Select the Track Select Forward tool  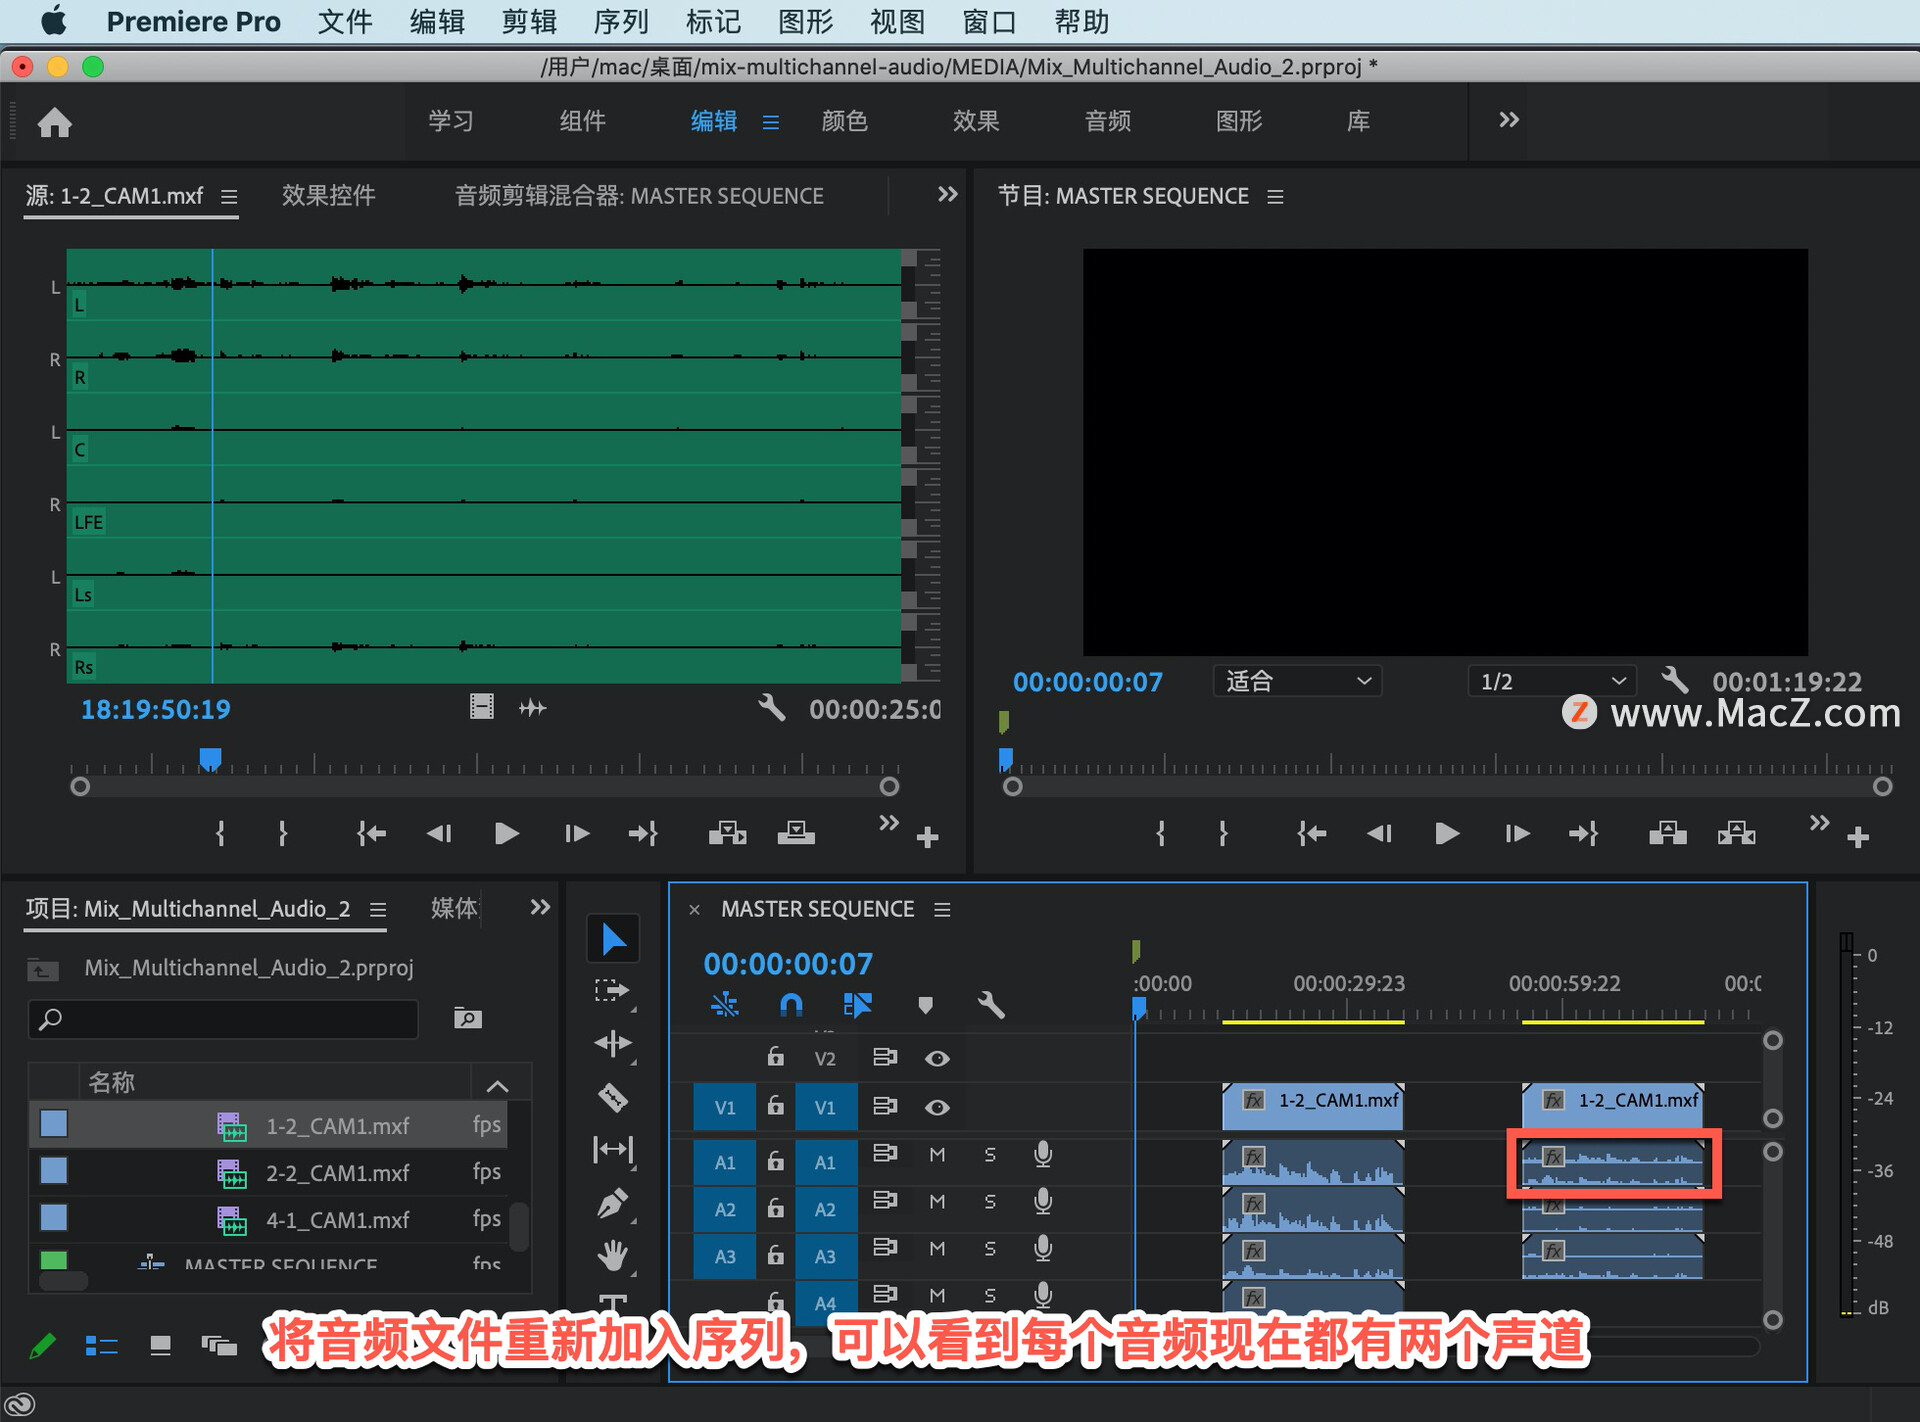[612, 991]
